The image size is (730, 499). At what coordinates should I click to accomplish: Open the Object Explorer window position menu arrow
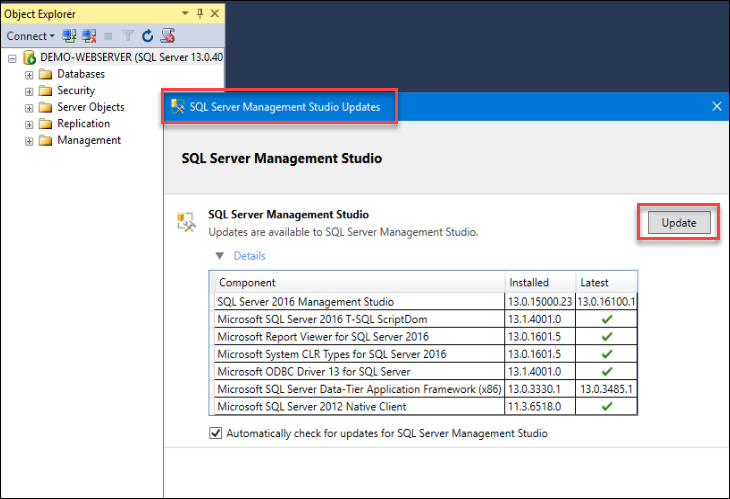pos(185,13)
